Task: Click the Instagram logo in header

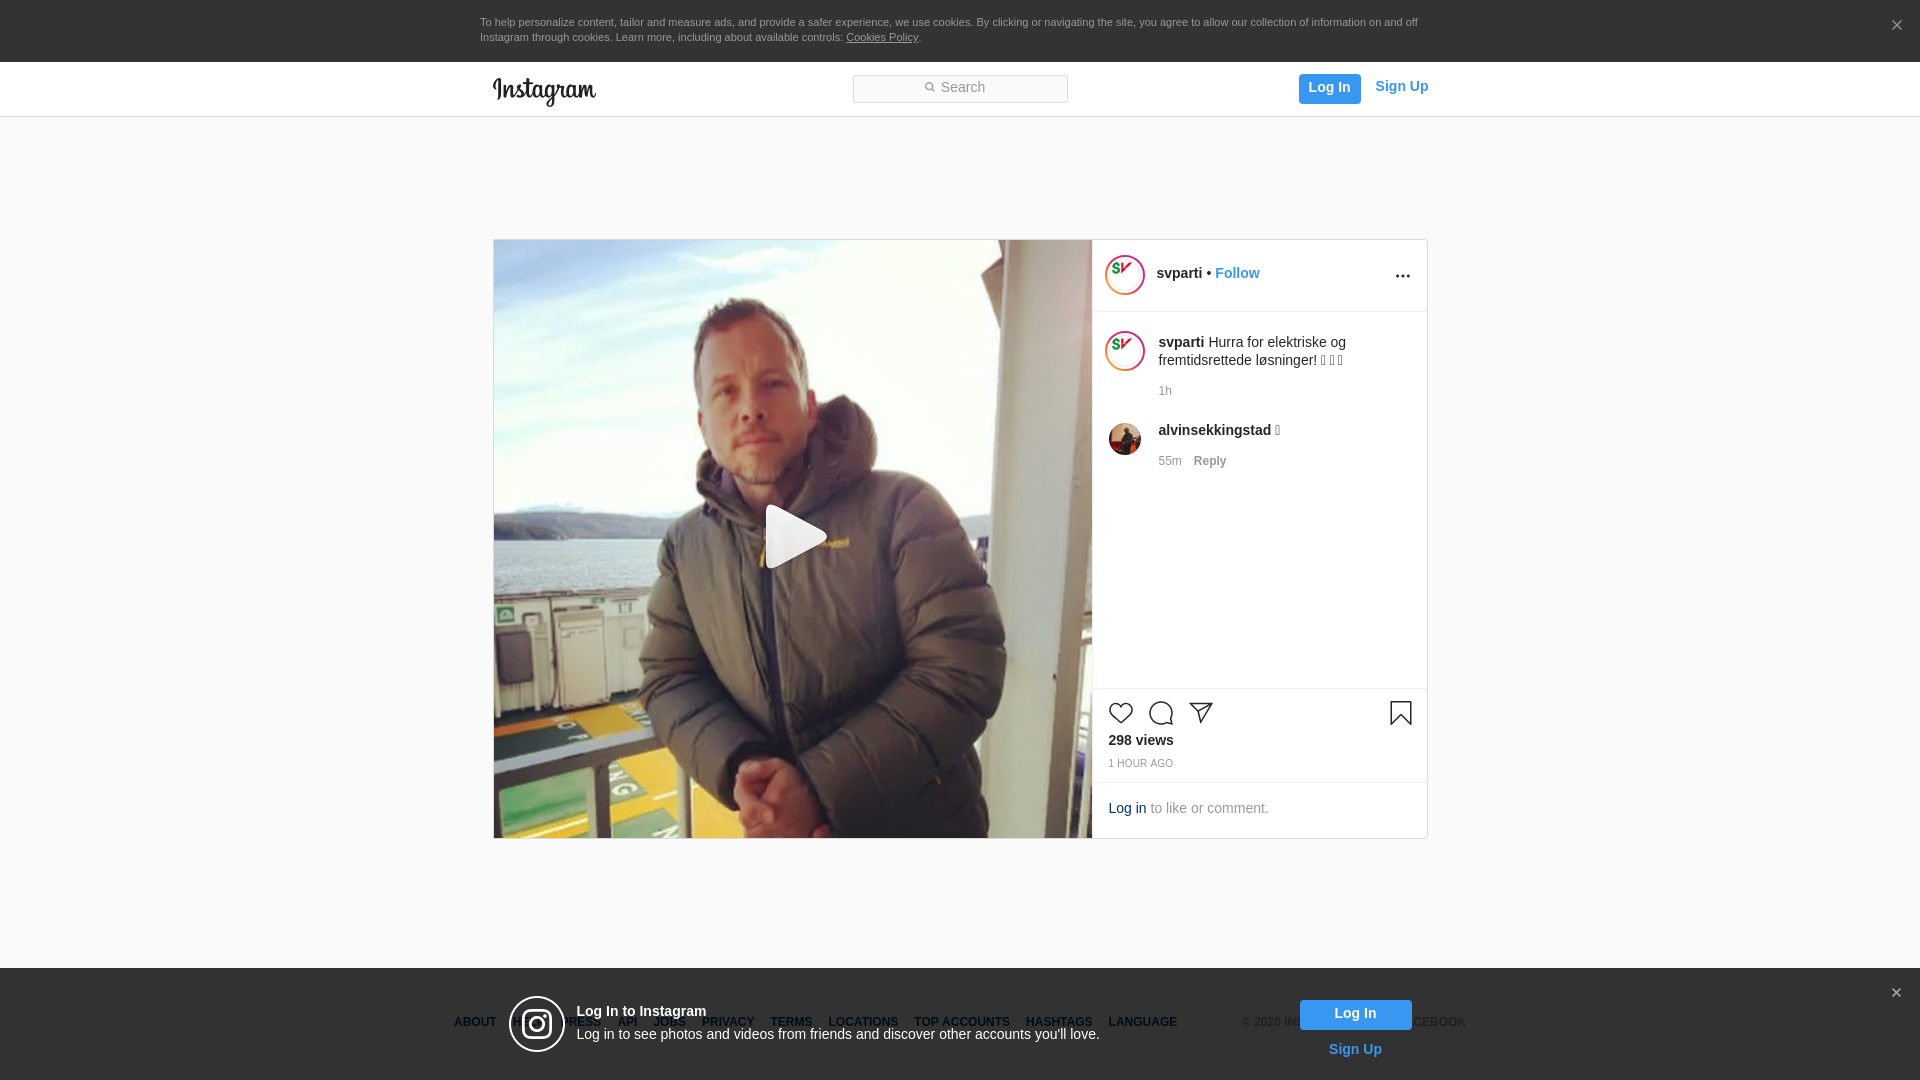Action: point(544,91)
